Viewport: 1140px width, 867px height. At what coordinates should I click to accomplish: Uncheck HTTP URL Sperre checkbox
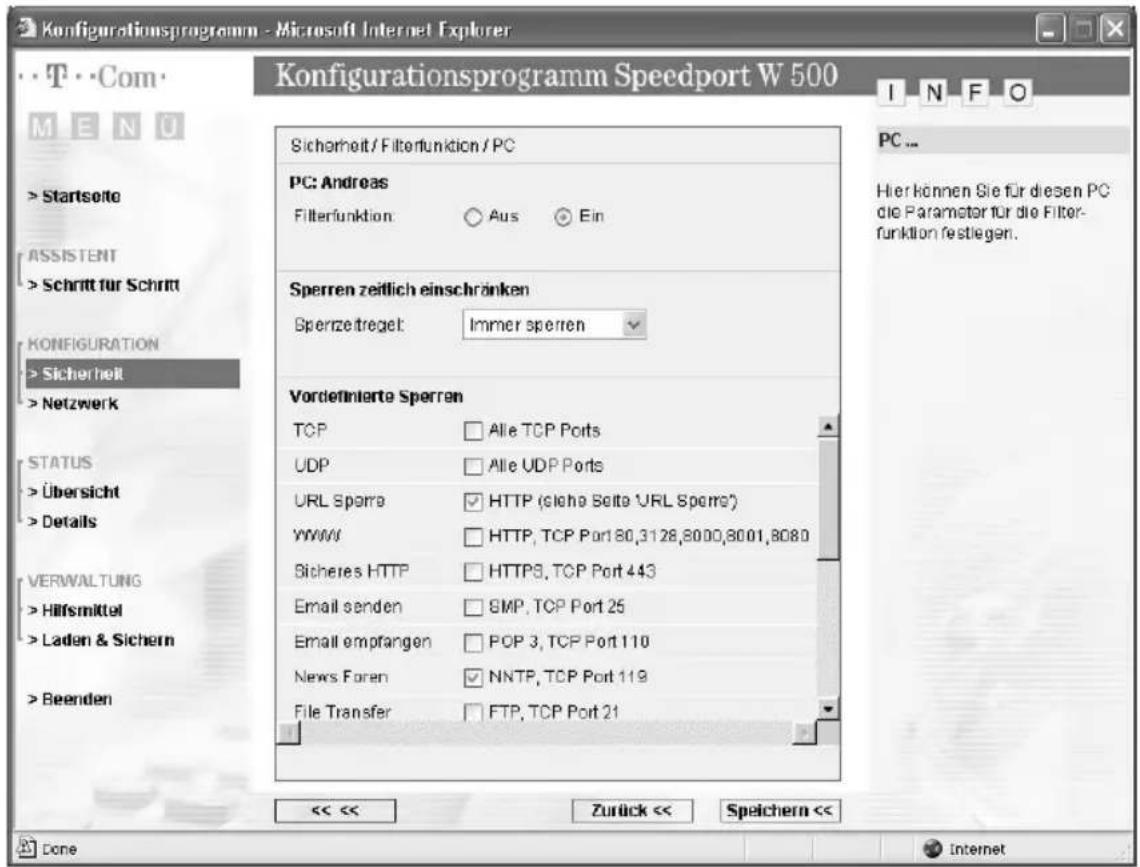[x=473, y=501]
